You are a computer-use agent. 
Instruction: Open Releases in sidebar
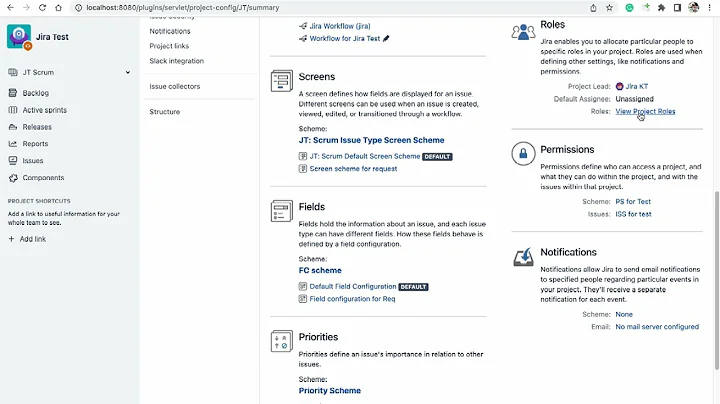(x=37, y=127)
